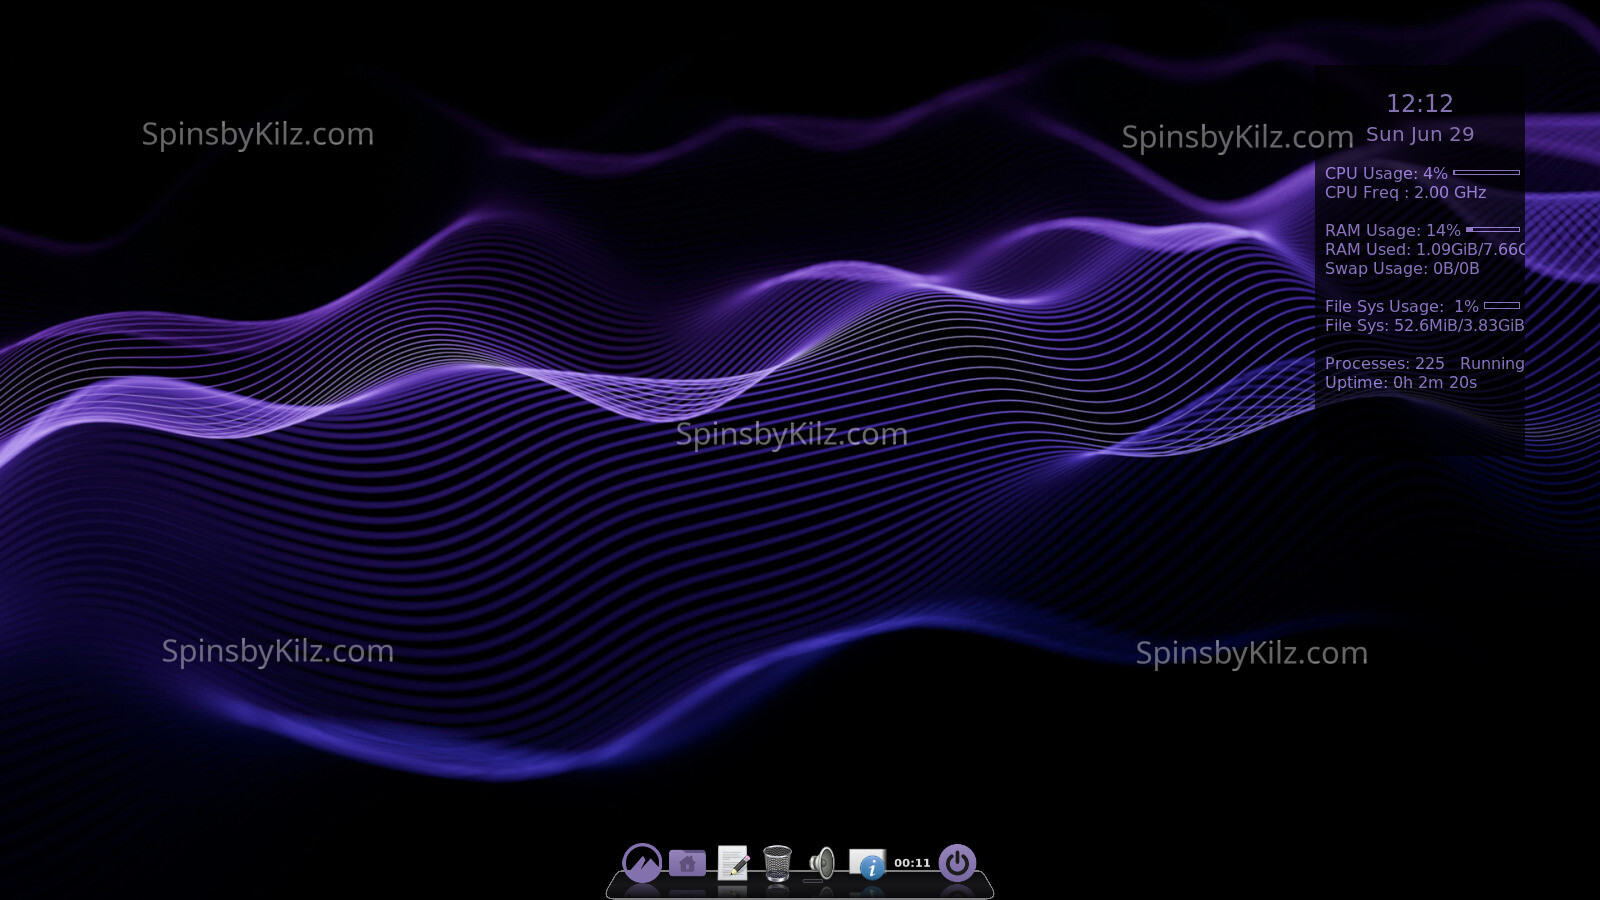Click the File Sys: 52.6MiB/3.83GiB line
Screen dimensions: 1600x900
coord(1425,325)
